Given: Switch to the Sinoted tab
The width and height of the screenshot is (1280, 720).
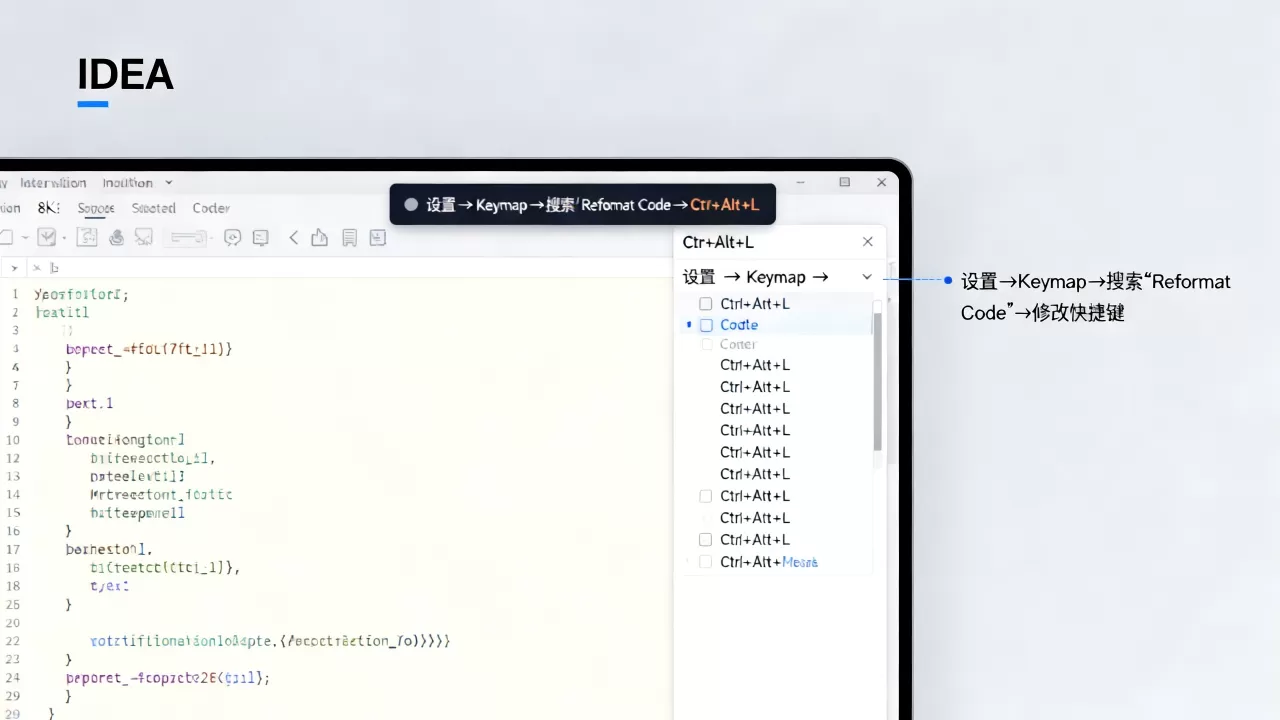Looking at the screenshot, I should [153, 208].
